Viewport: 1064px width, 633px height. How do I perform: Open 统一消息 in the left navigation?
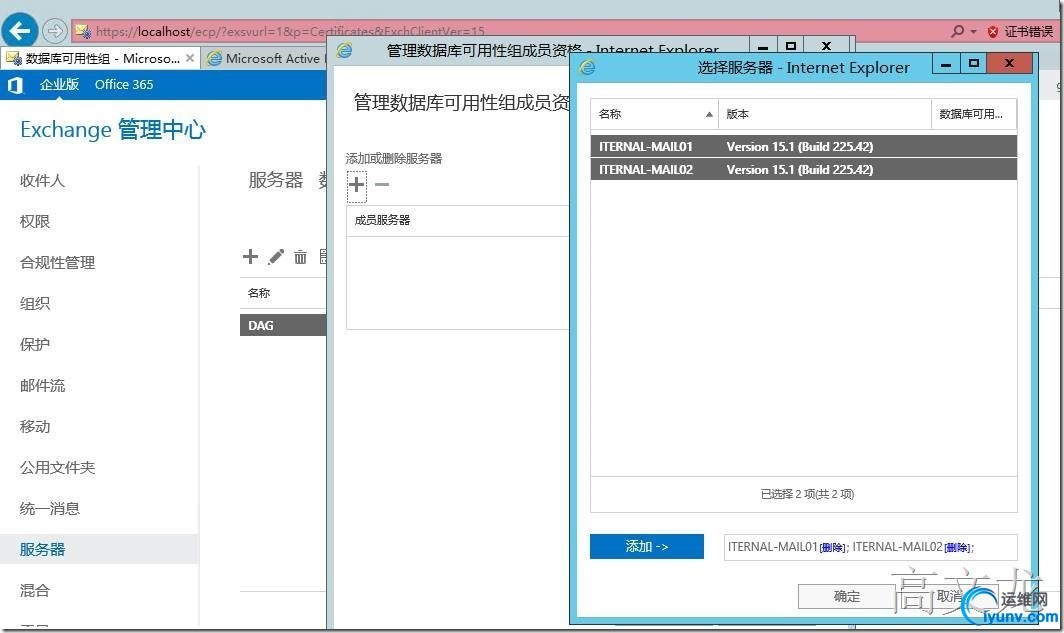50,509
